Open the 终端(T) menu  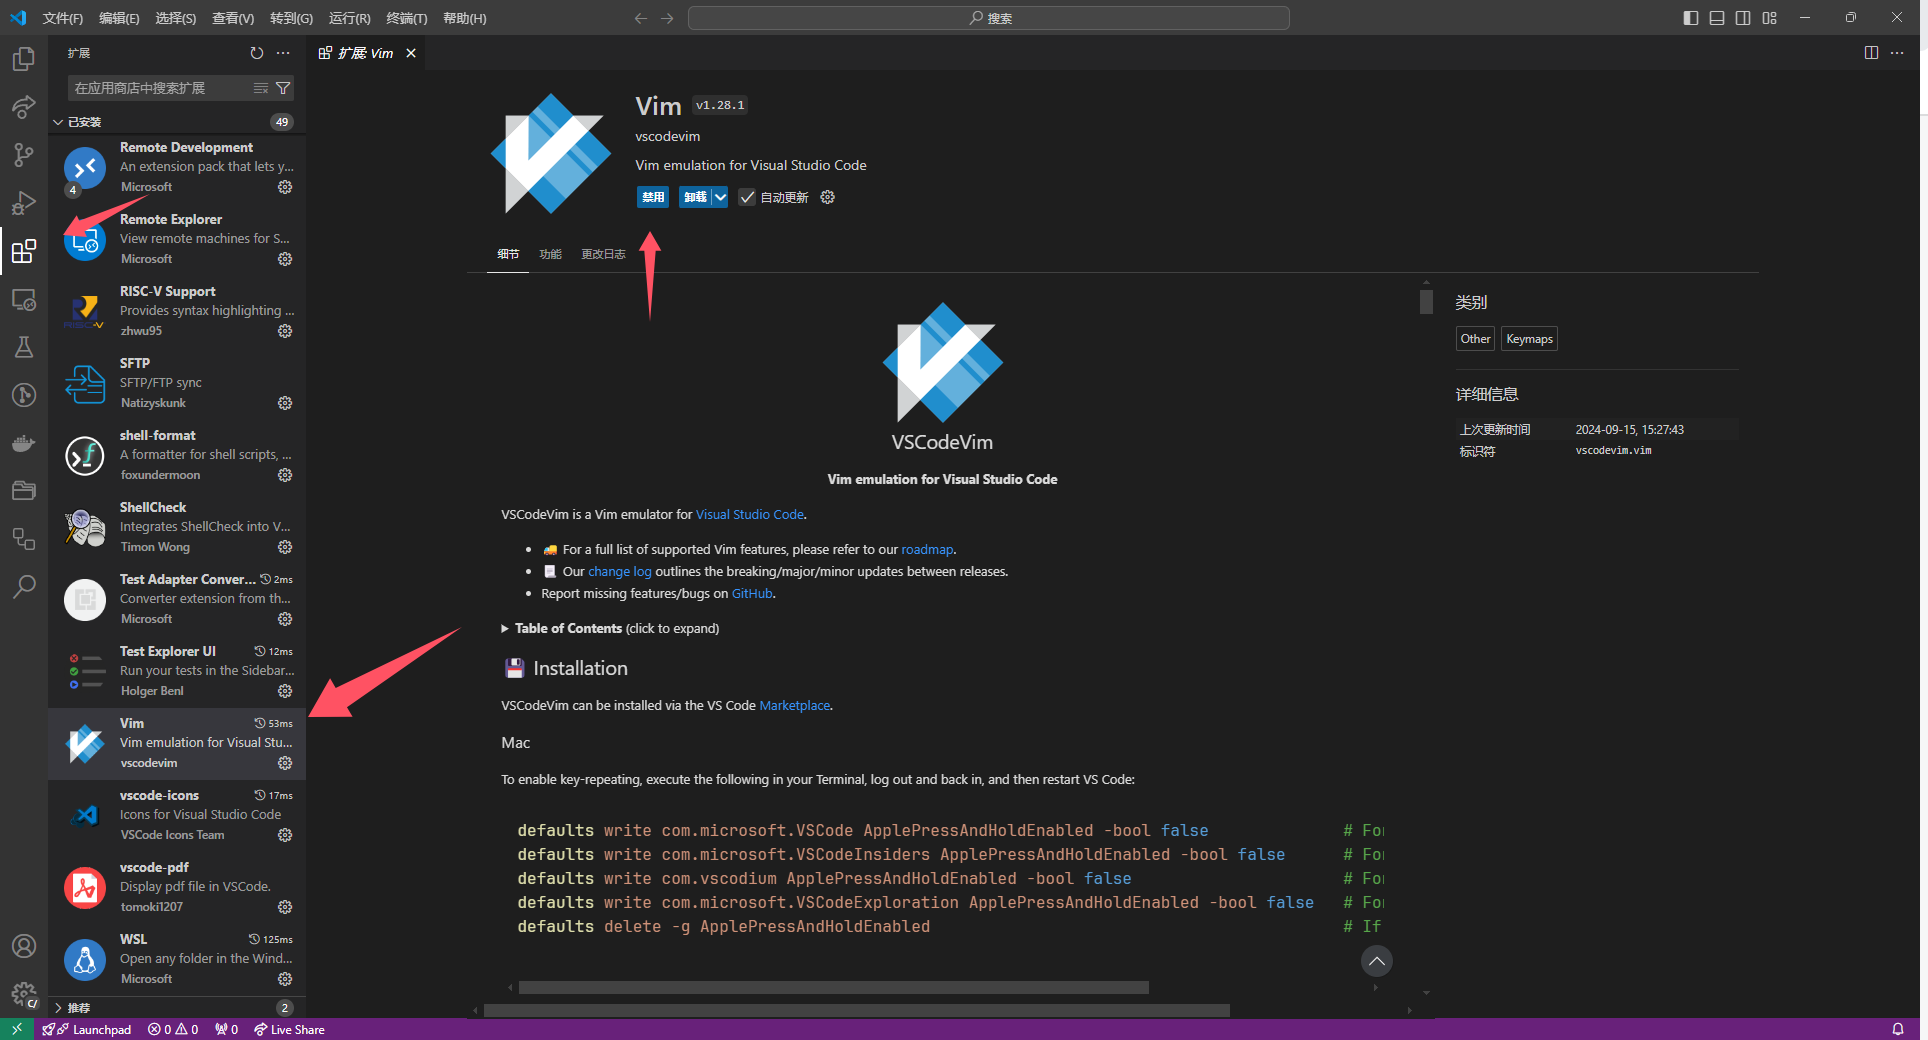[407, 18]
